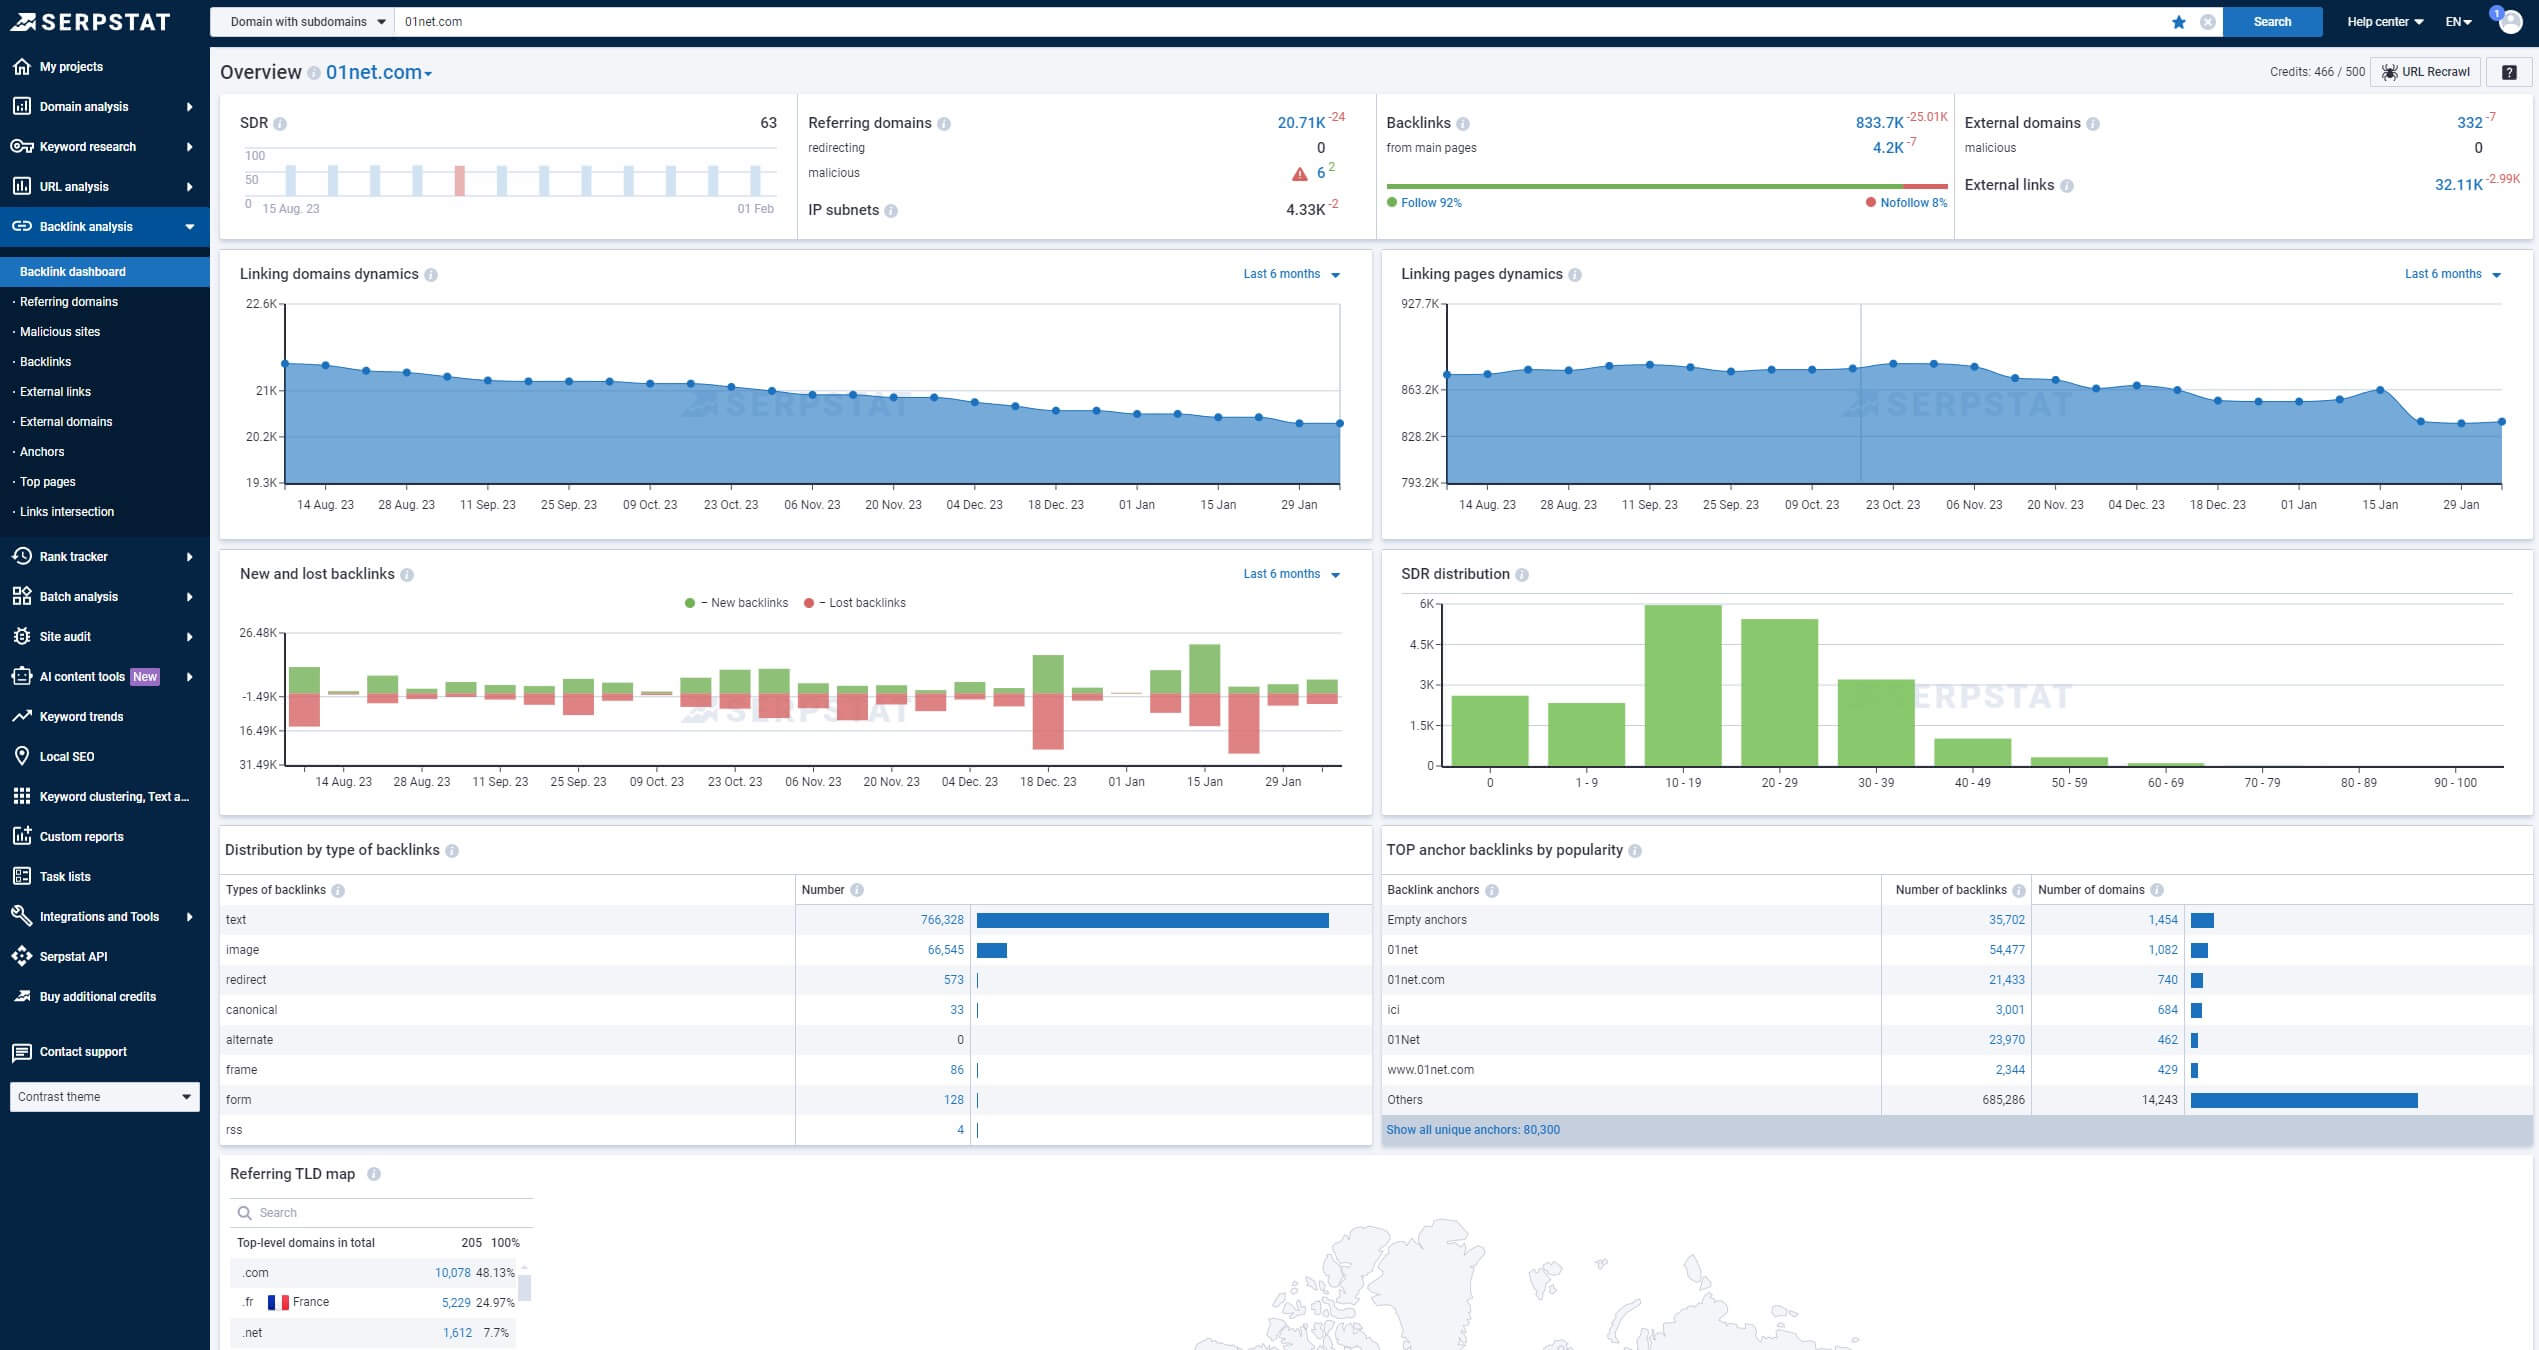Open New and lost backlinks period dropdown
This screenshot has height=1350, width=2539.
coord(1291,574)
